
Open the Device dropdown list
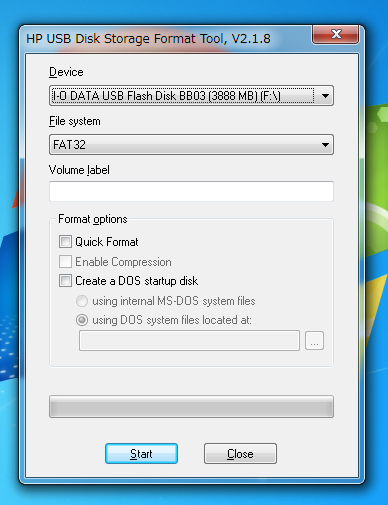point(191,96)
